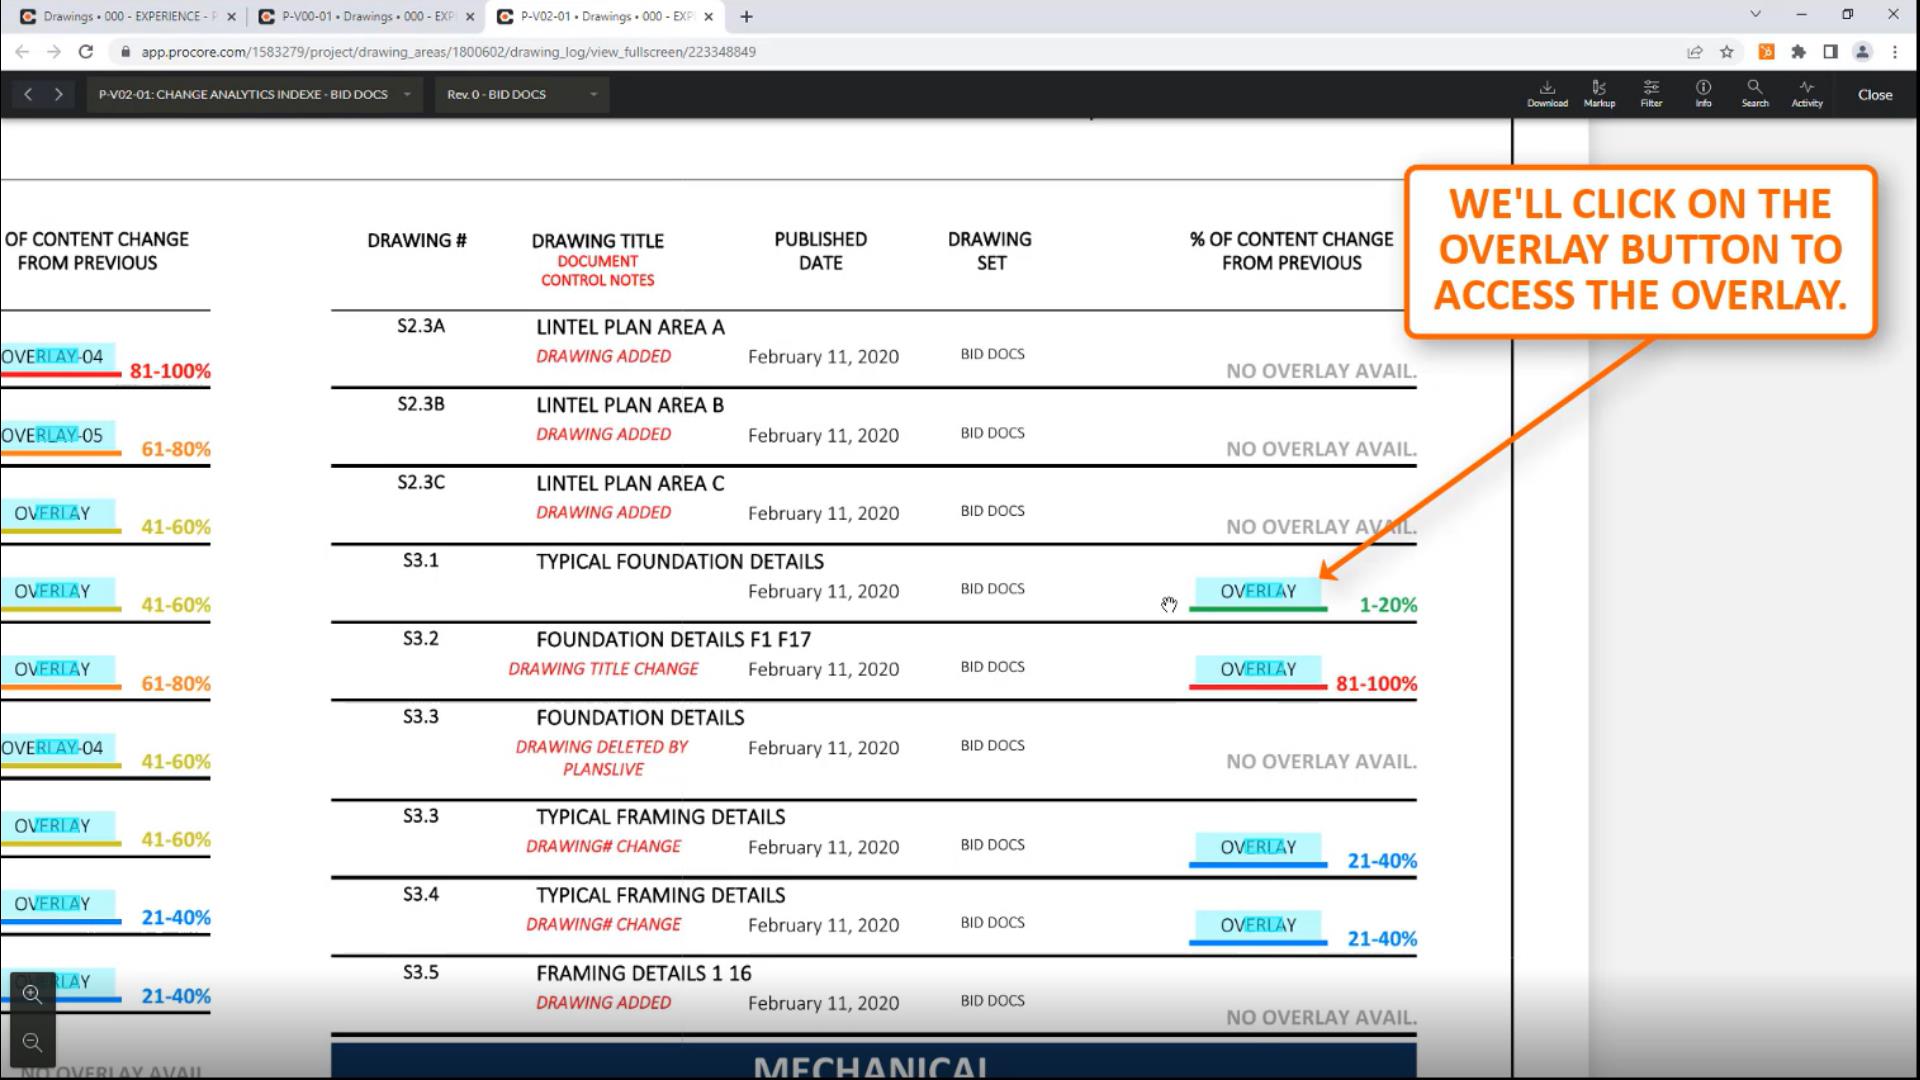Go to previous drawing arrow
The width and height of the screenshot is (1920, 1080).
(x=28, y=94)
